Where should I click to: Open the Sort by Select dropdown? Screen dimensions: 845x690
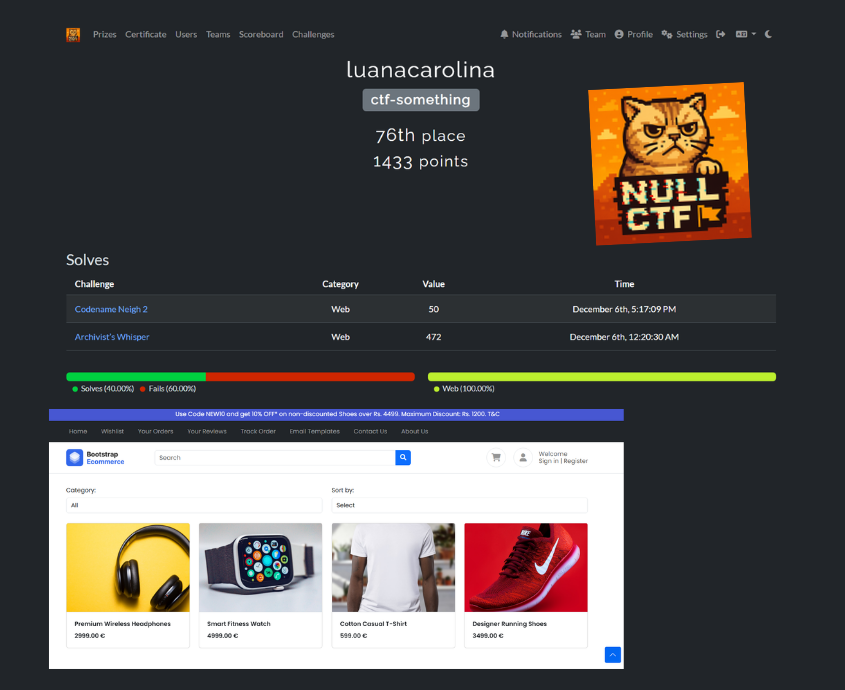pyautogui.click(x=459, y=505)
